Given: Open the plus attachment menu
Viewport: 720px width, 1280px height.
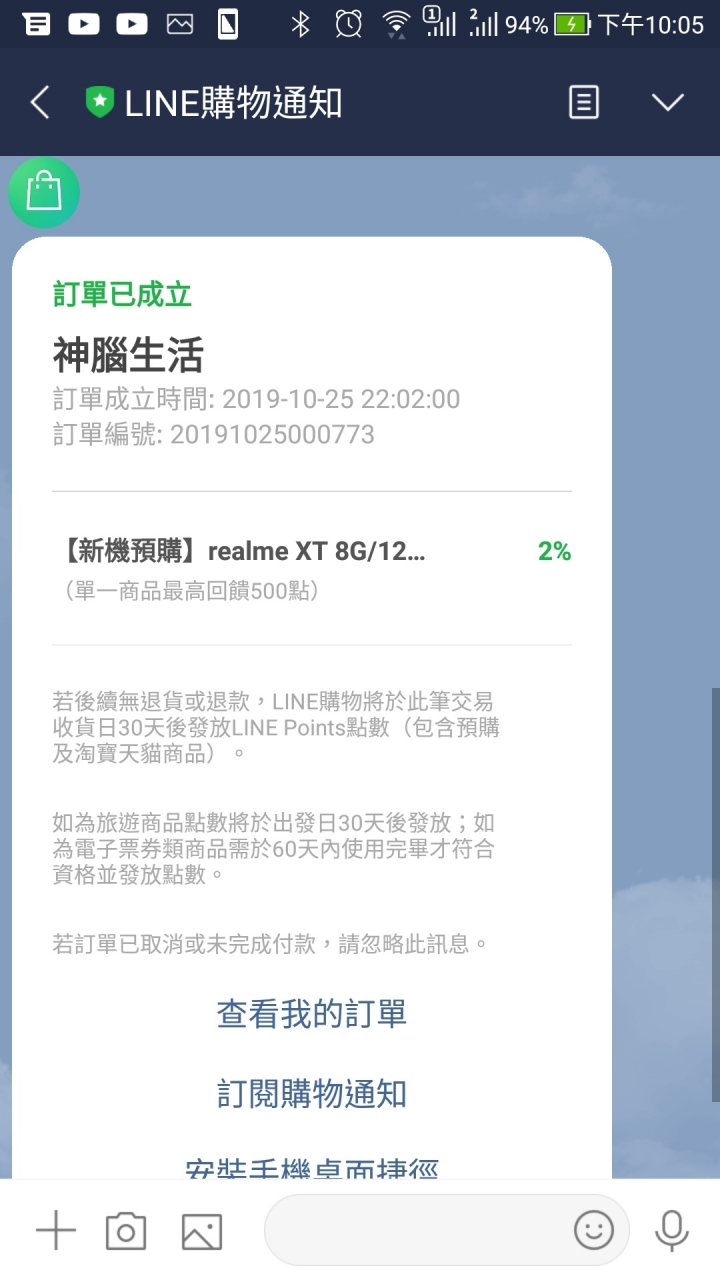Looking at the screenshot, I should click(56, 1230).
